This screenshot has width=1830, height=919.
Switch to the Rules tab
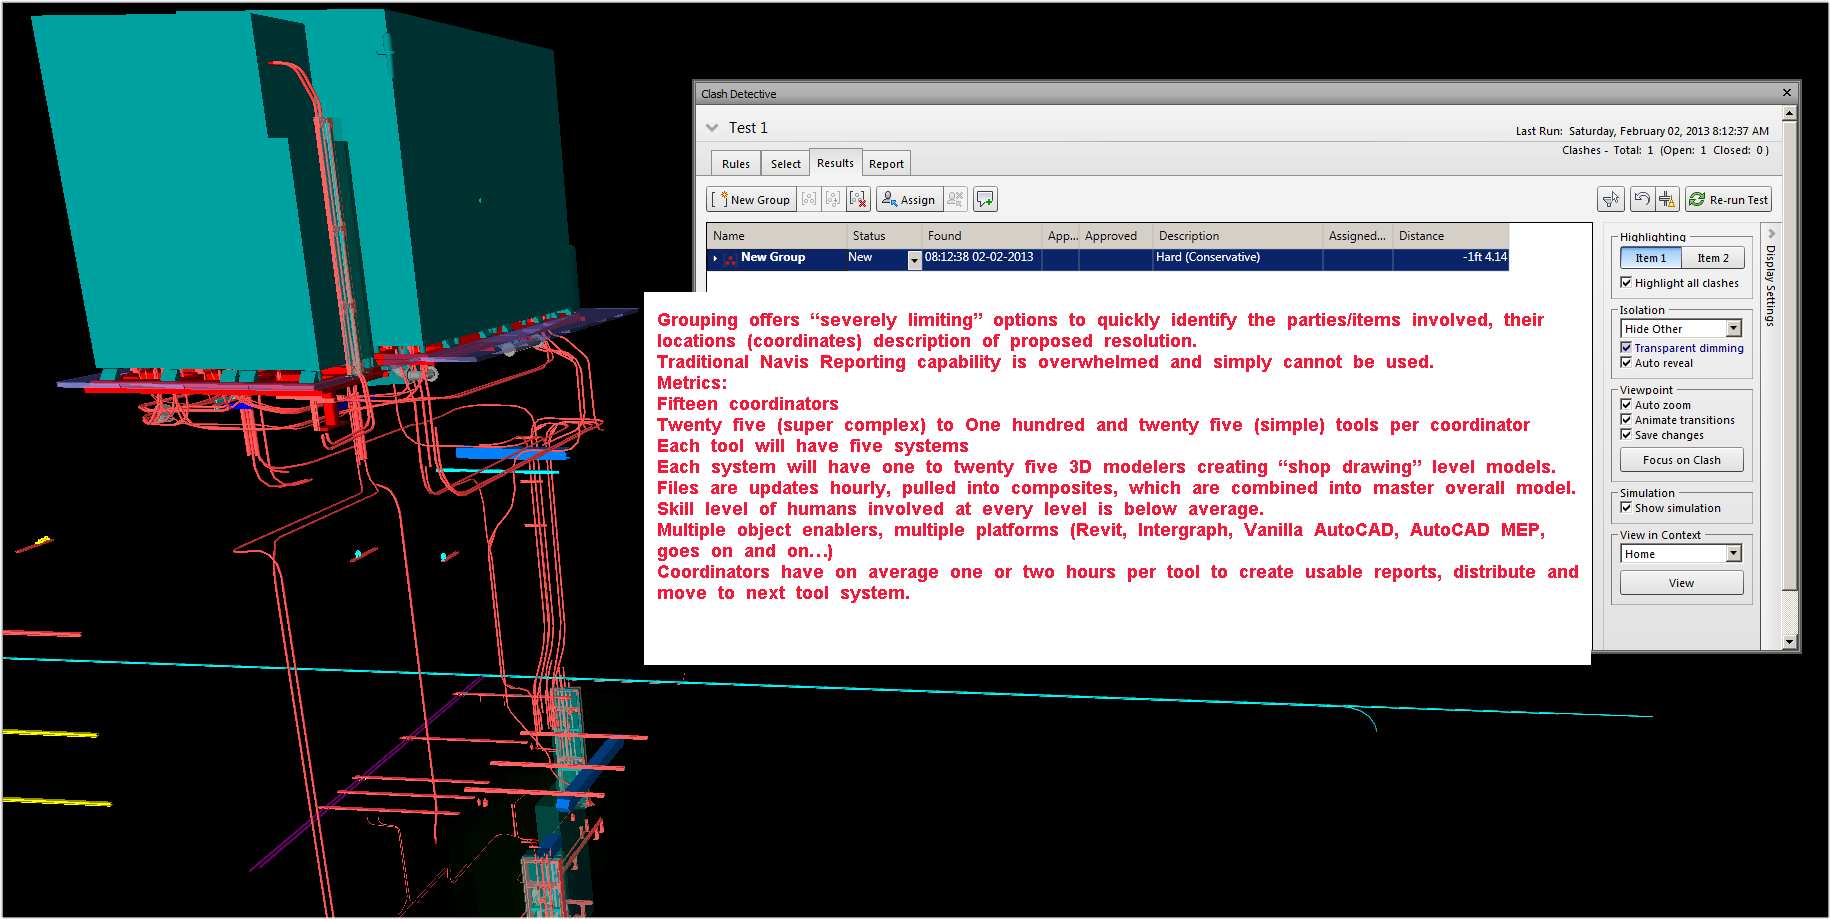pos(735,164)
